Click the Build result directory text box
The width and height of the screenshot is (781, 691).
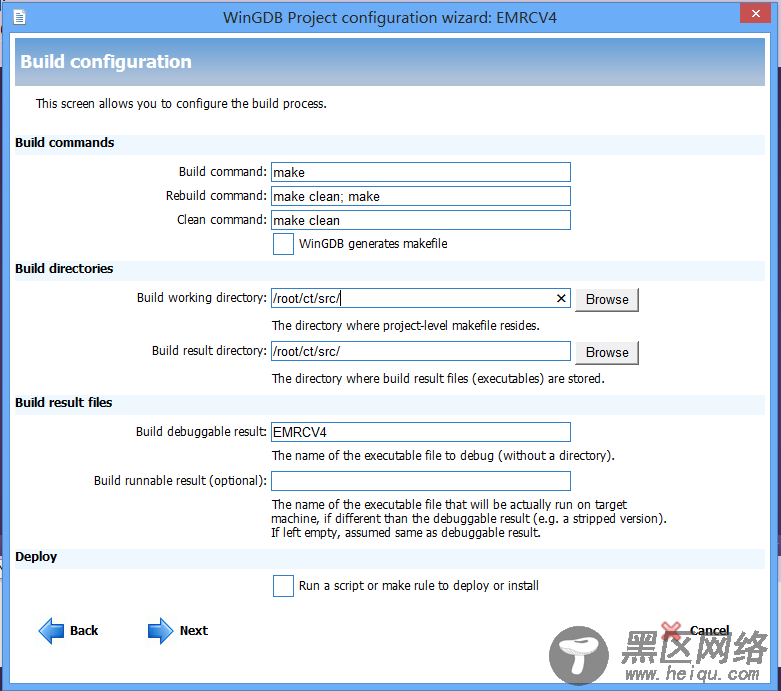click(421, 351)
